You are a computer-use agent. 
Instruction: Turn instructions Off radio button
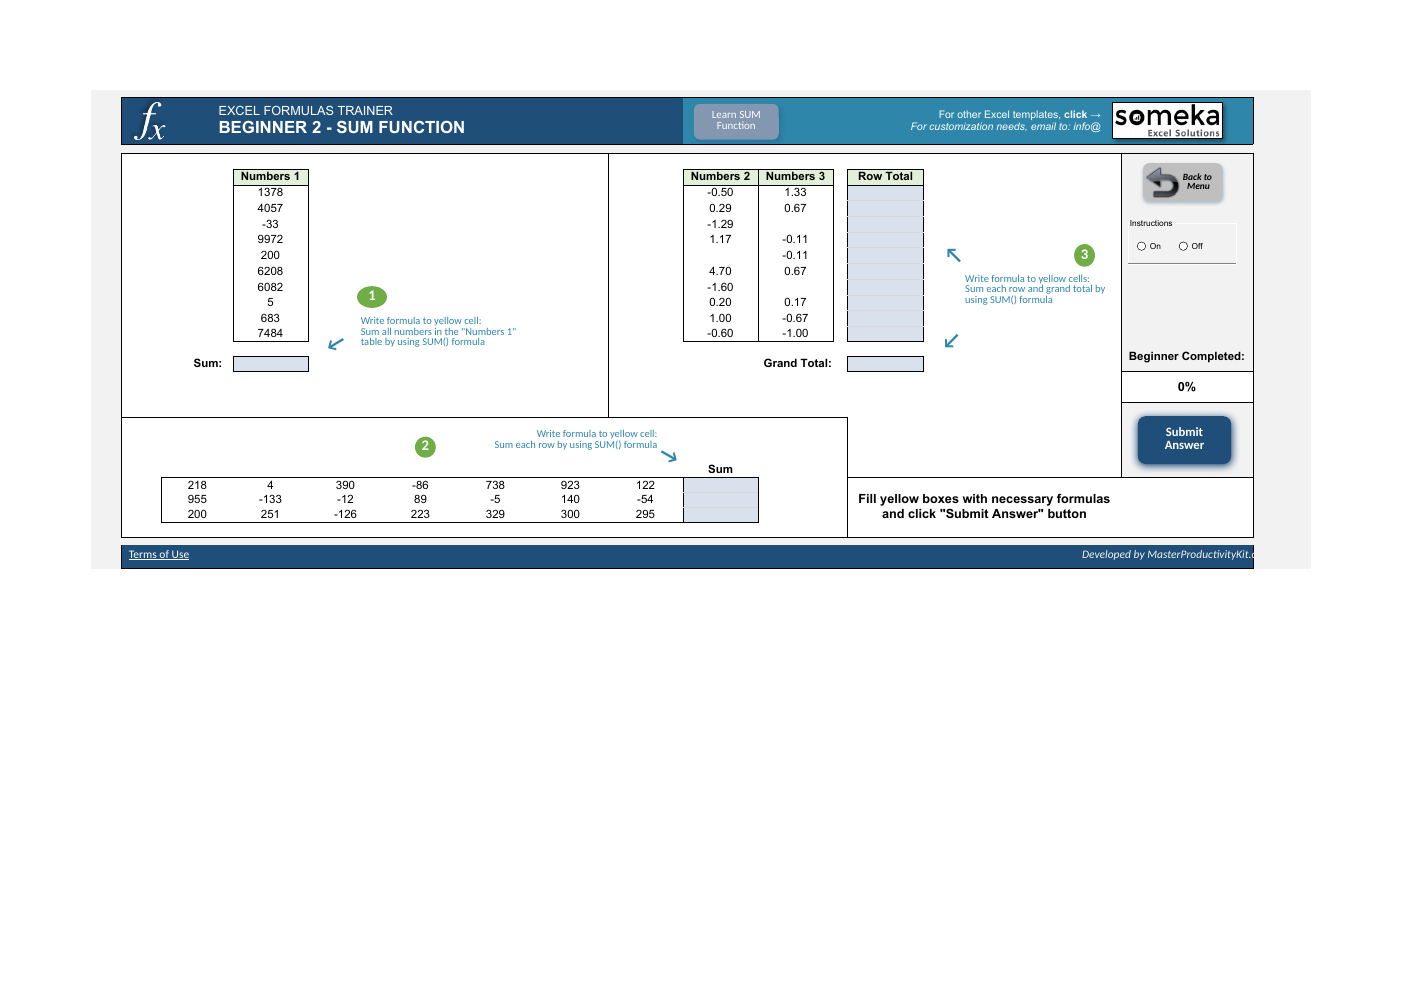point(1183,246)
